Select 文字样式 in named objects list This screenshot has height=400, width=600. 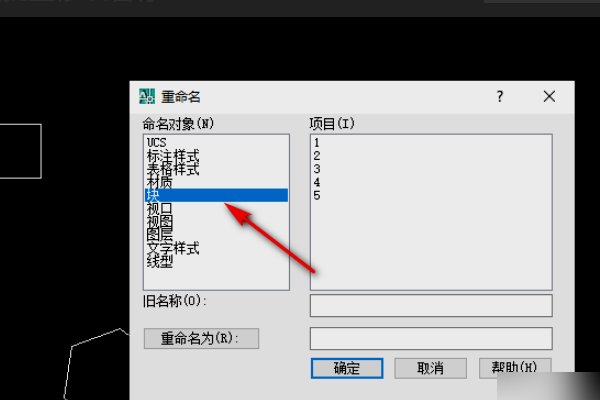pyautogui.click(x=173, y=248)
